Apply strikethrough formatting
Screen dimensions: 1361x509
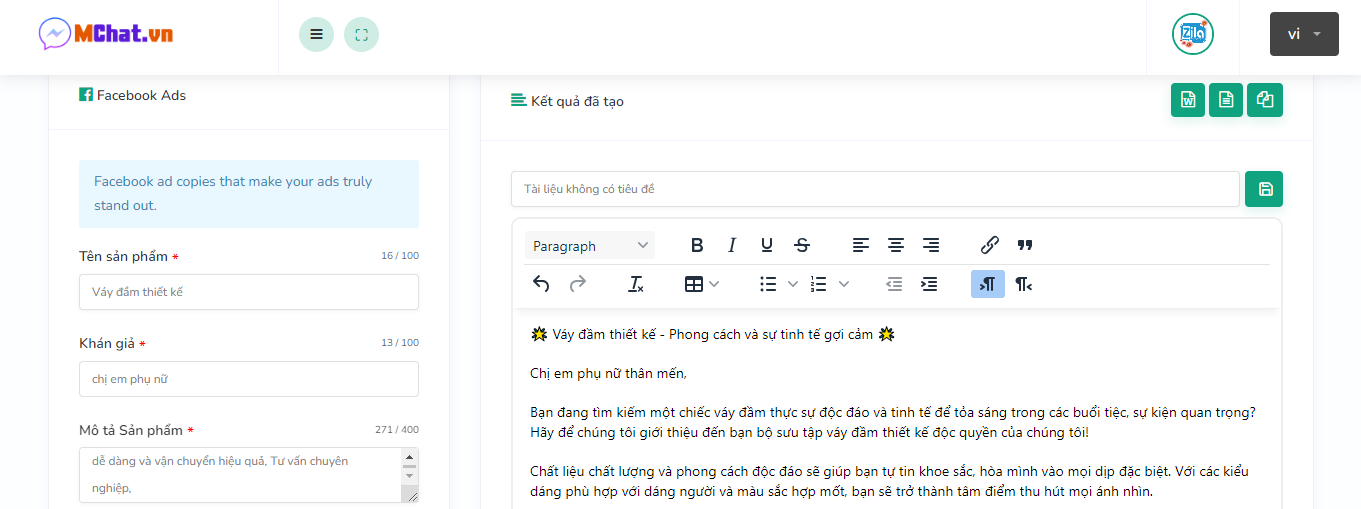(802, 245)
